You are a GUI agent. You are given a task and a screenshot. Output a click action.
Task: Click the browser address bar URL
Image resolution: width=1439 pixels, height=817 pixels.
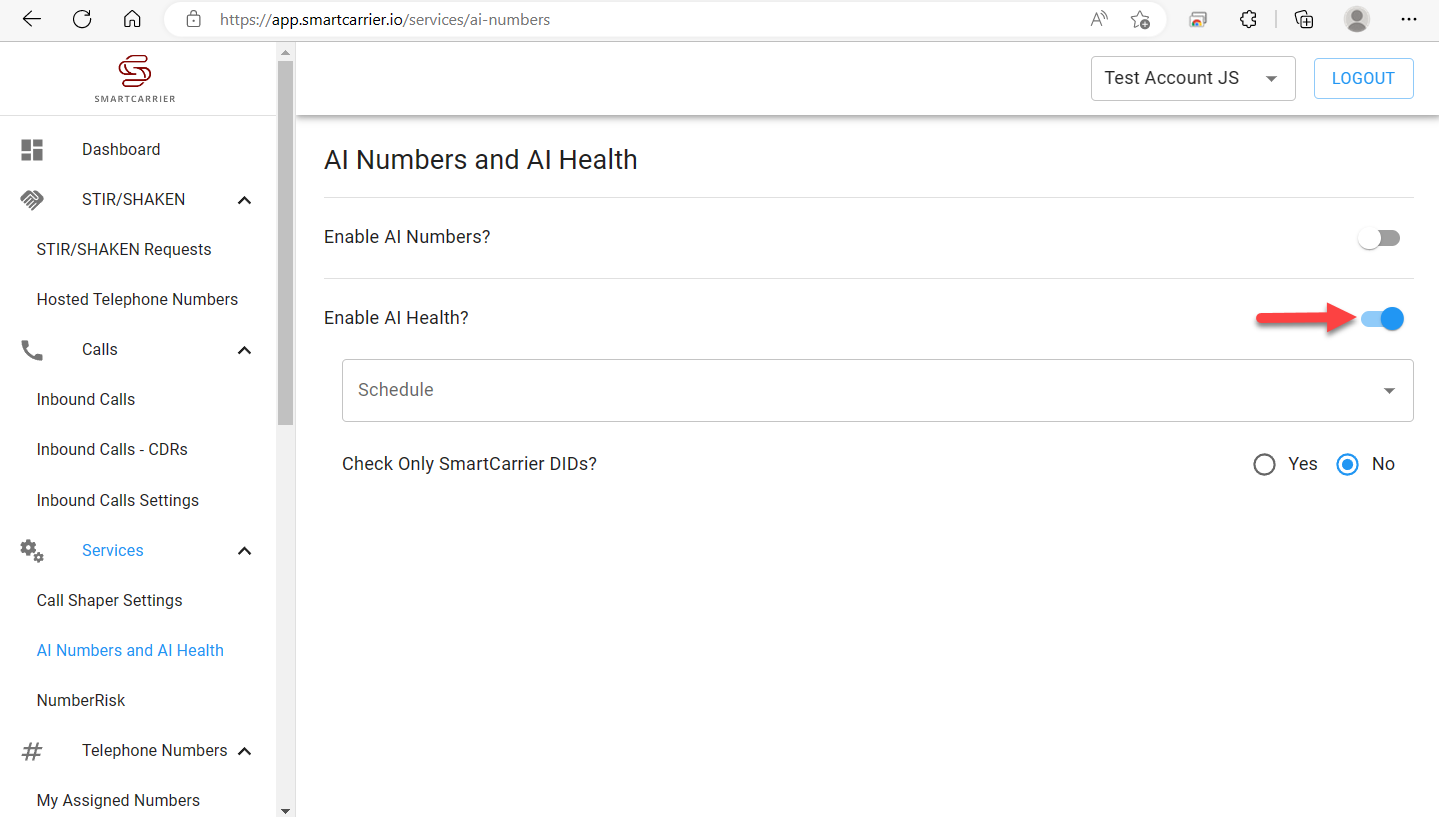point(385,19)
